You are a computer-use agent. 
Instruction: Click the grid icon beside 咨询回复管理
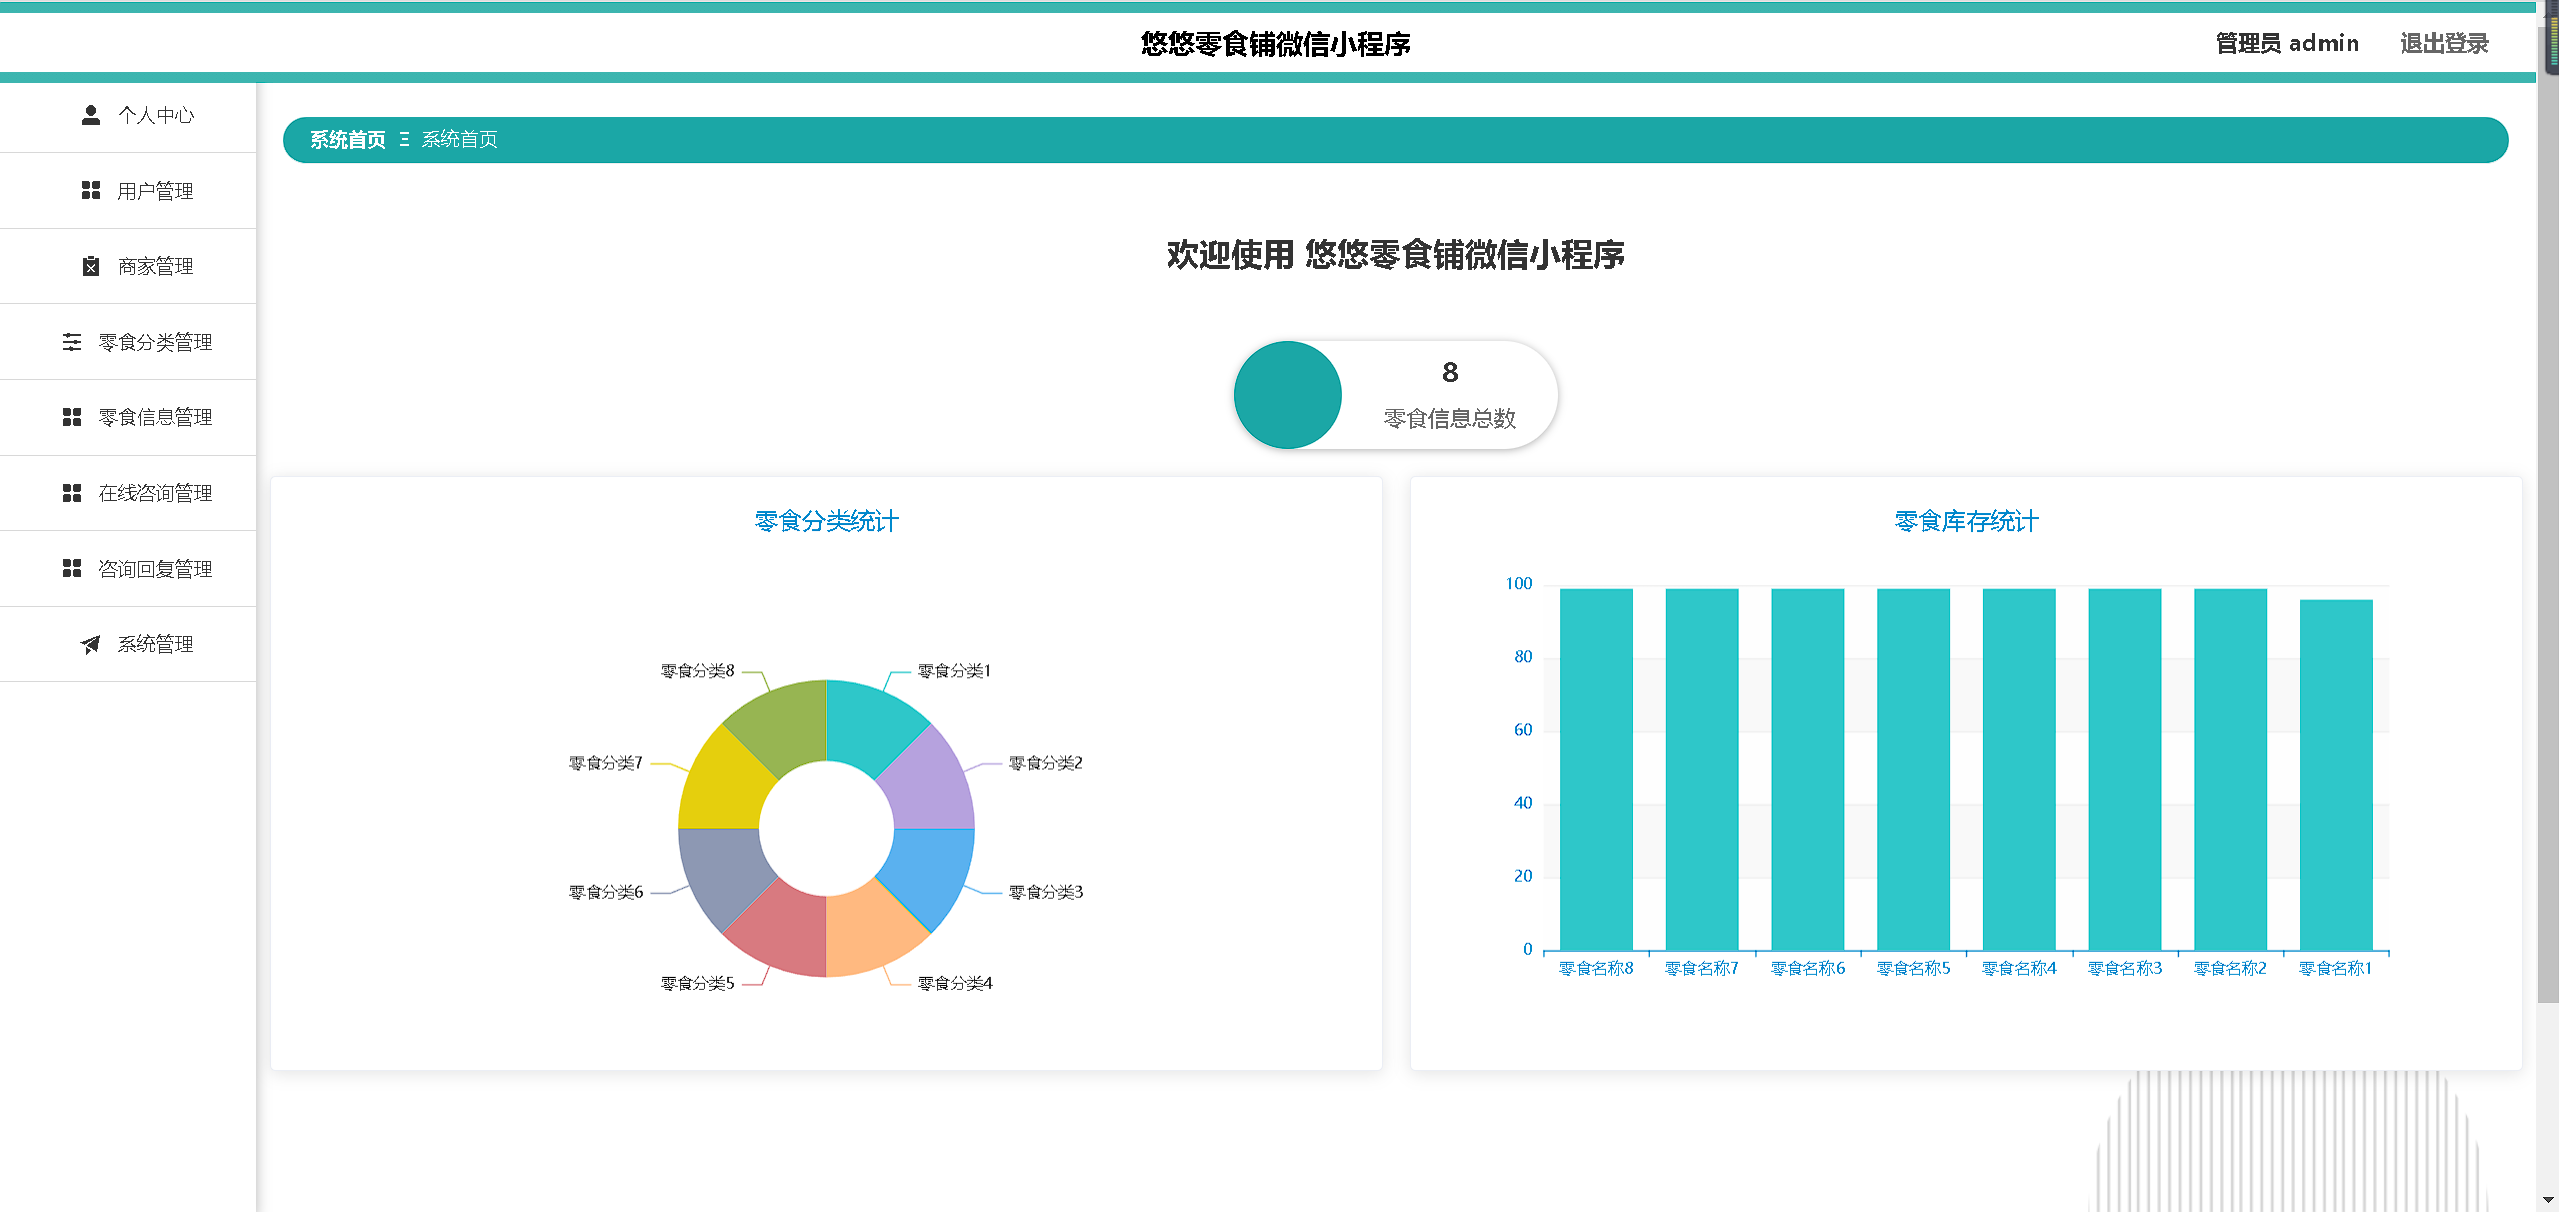(x=72, y=568)
